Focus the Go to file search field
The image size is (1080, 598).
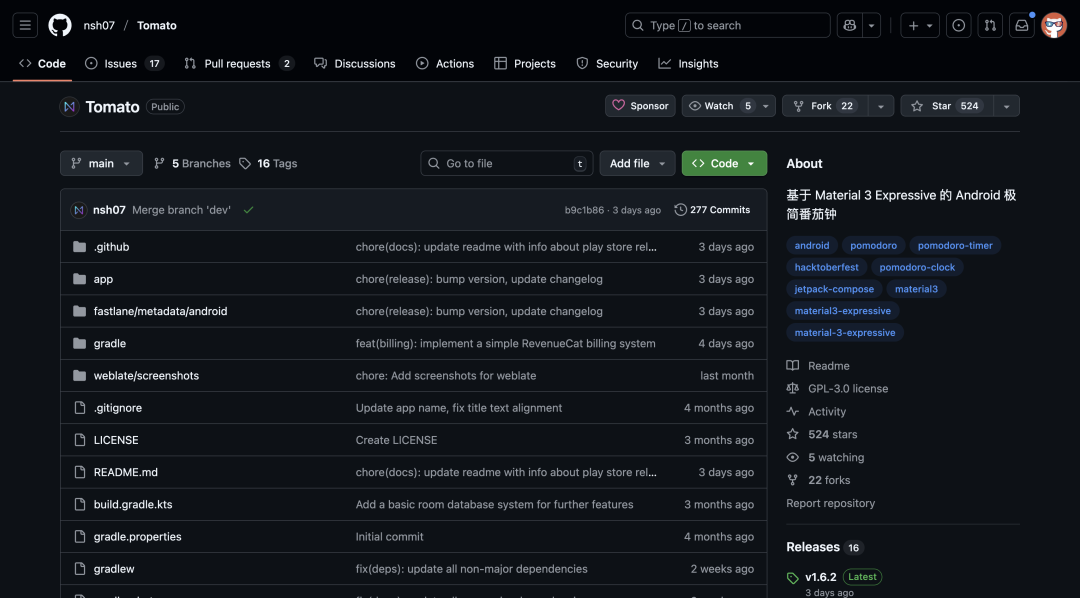pos(507,163)
